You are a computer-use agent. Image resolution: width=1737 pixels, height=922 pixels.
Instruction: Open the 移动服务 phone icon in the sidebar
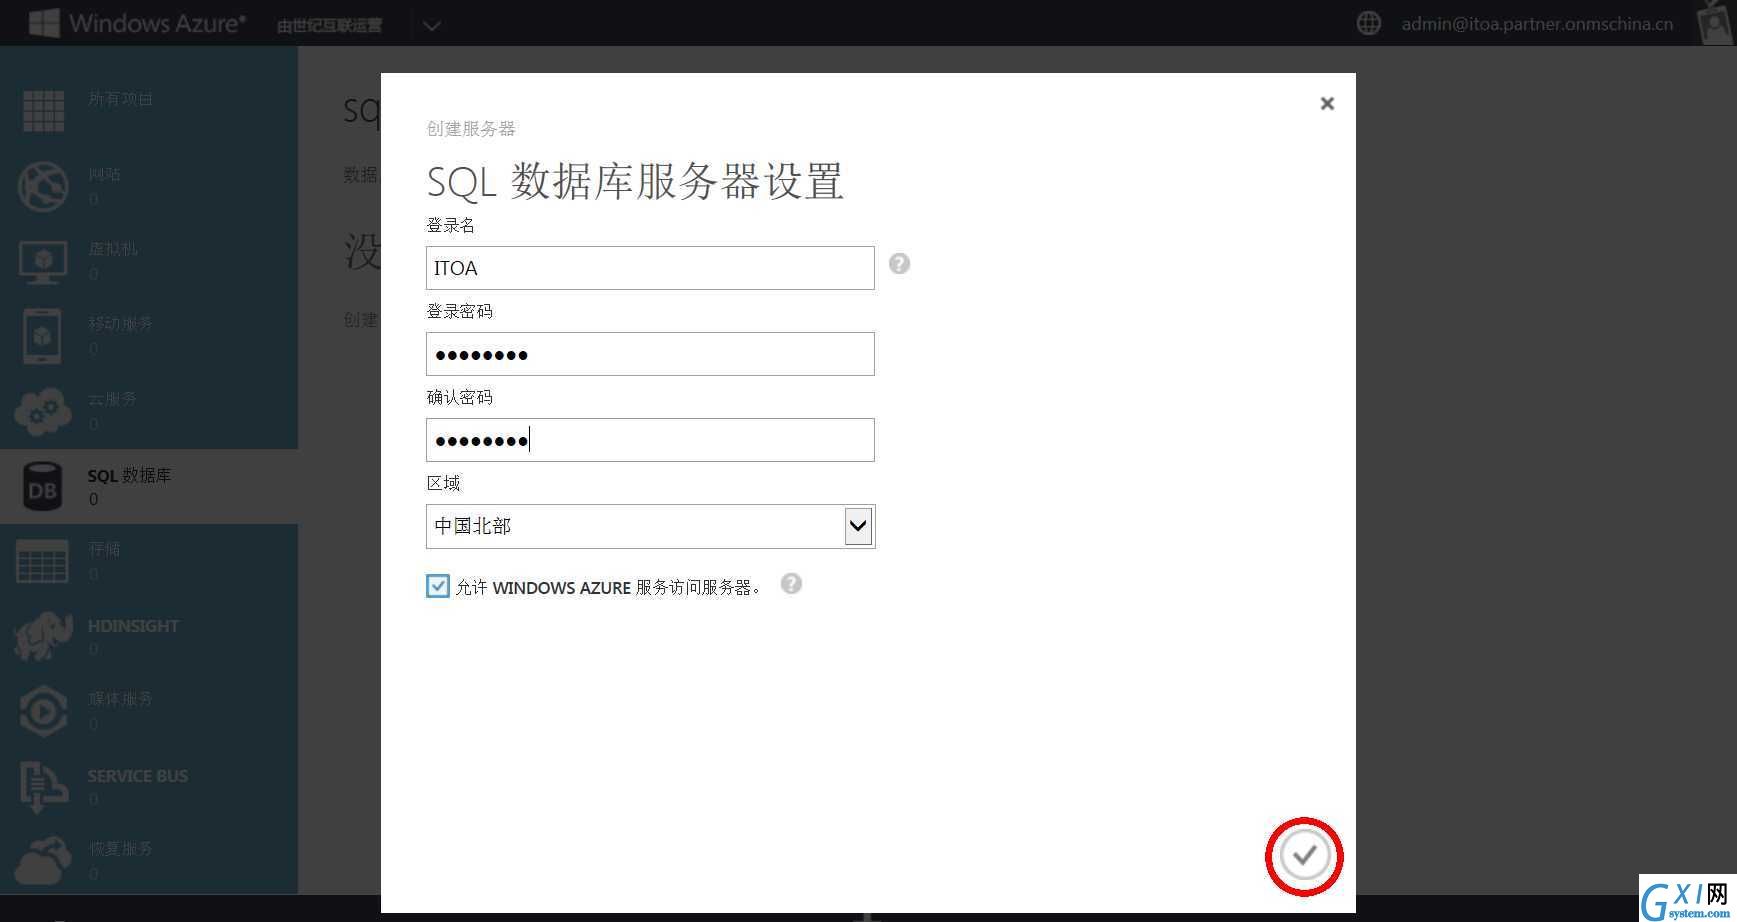42,336
